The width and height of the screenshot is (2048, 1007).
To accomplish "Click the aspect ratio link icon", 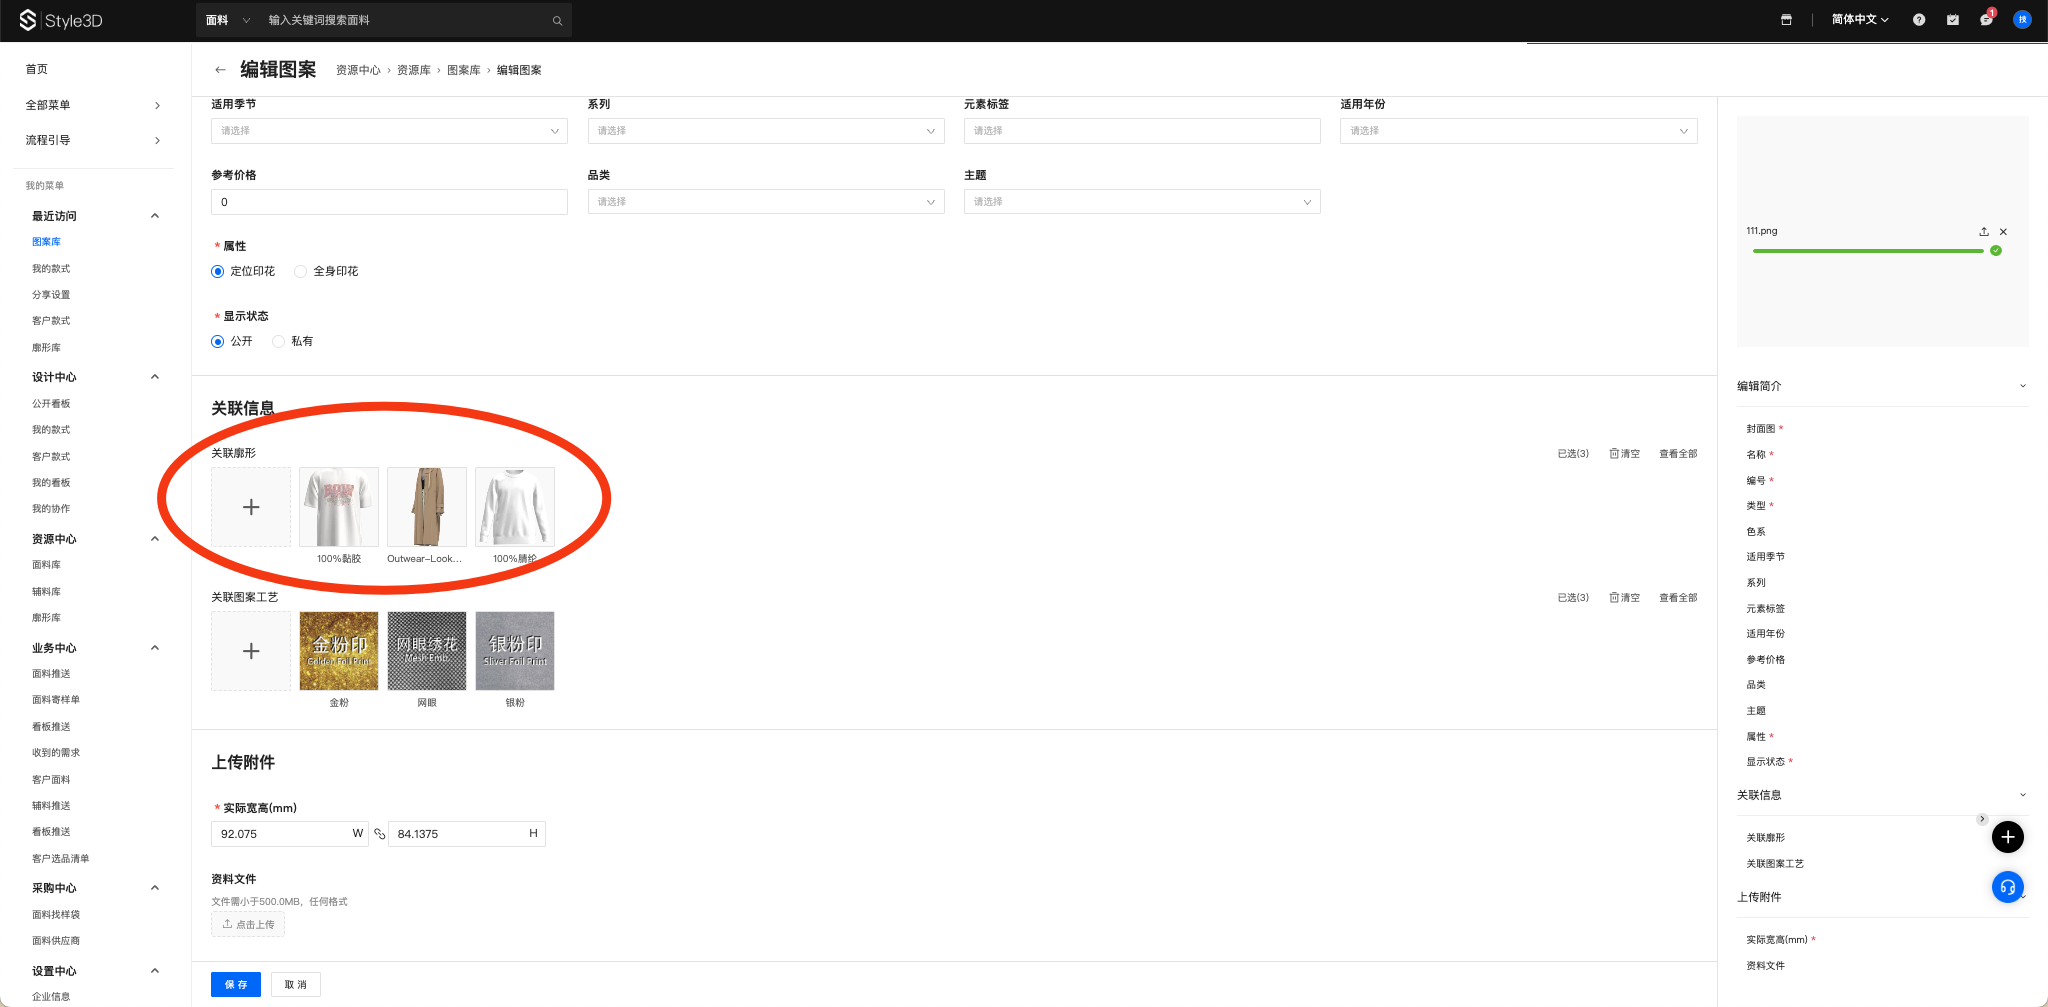I will [x=379, y=834].
